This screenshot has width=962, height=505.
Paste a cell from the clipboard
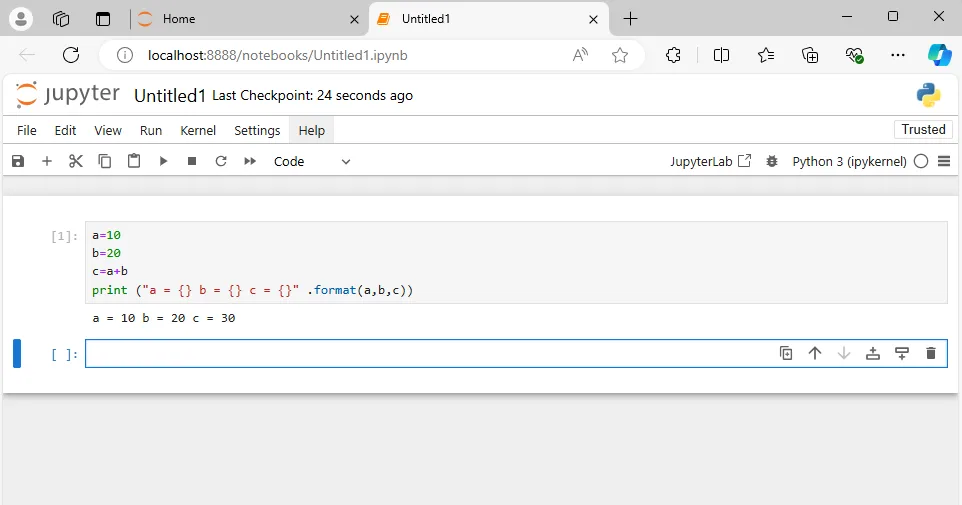(134, 161)
